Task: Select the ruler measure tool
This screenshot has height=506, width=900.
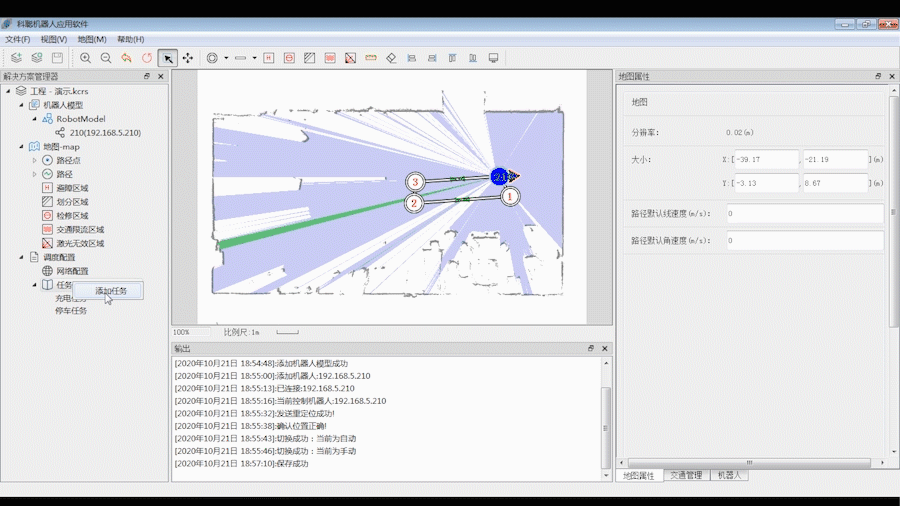Action: (x=371, y=58)
